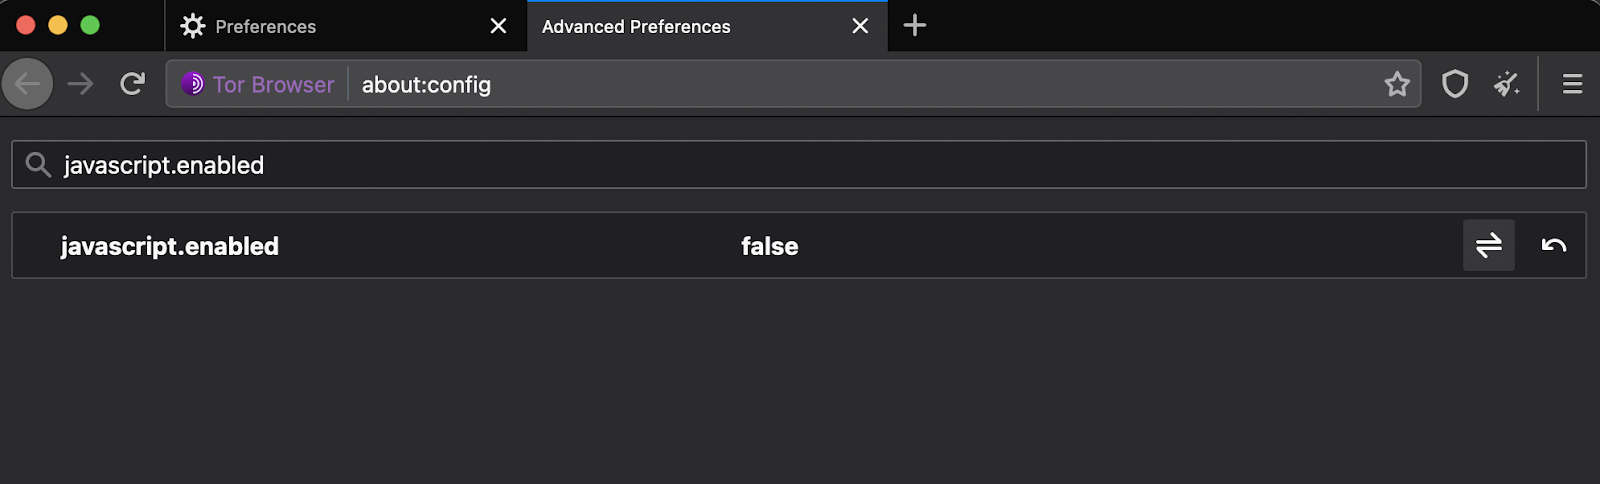1600x484 pixels.
Task: Close the Advanced Preferences tab
Action: (x=860, y=26)
